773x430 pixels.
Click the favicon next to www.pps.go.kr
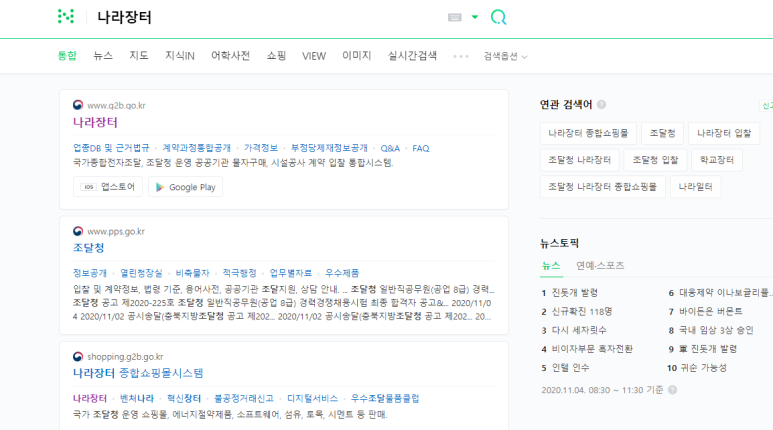[78, 231]
